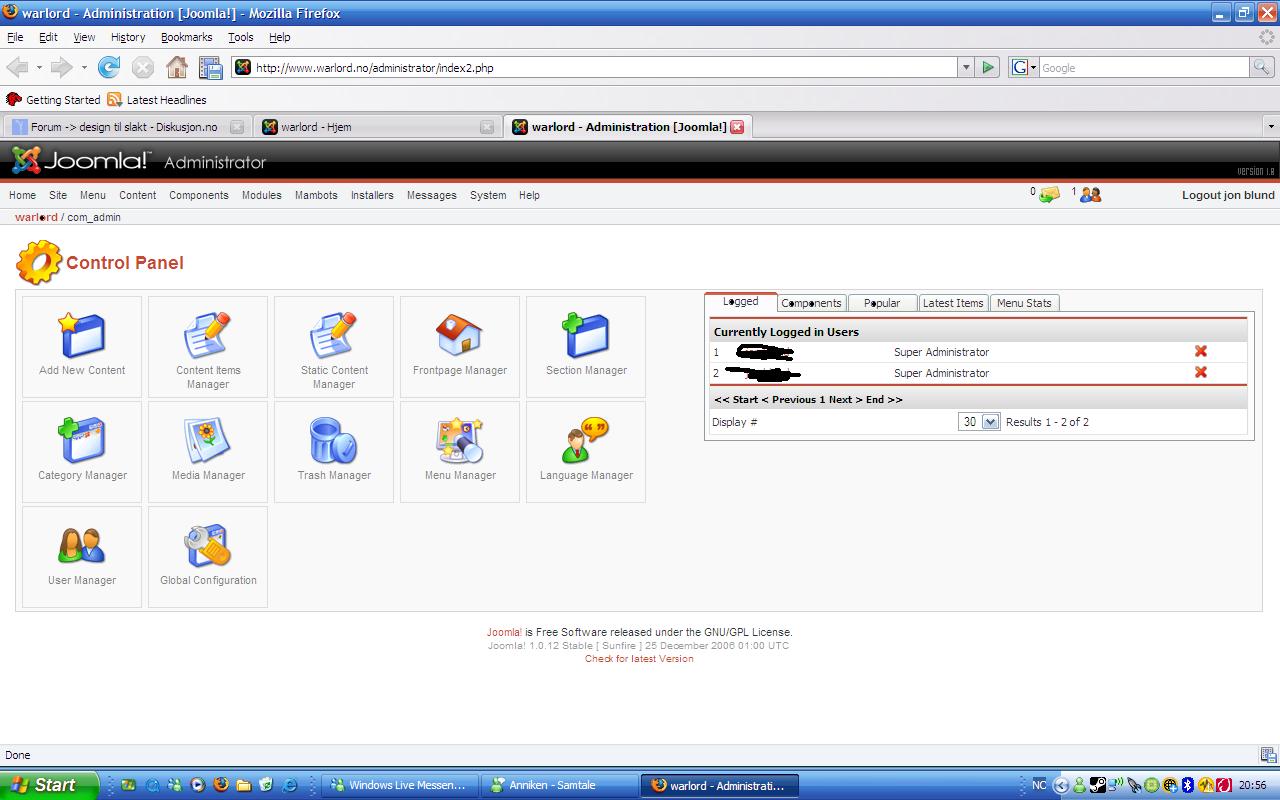Select the Logged tab

click(x=740, y=302)
